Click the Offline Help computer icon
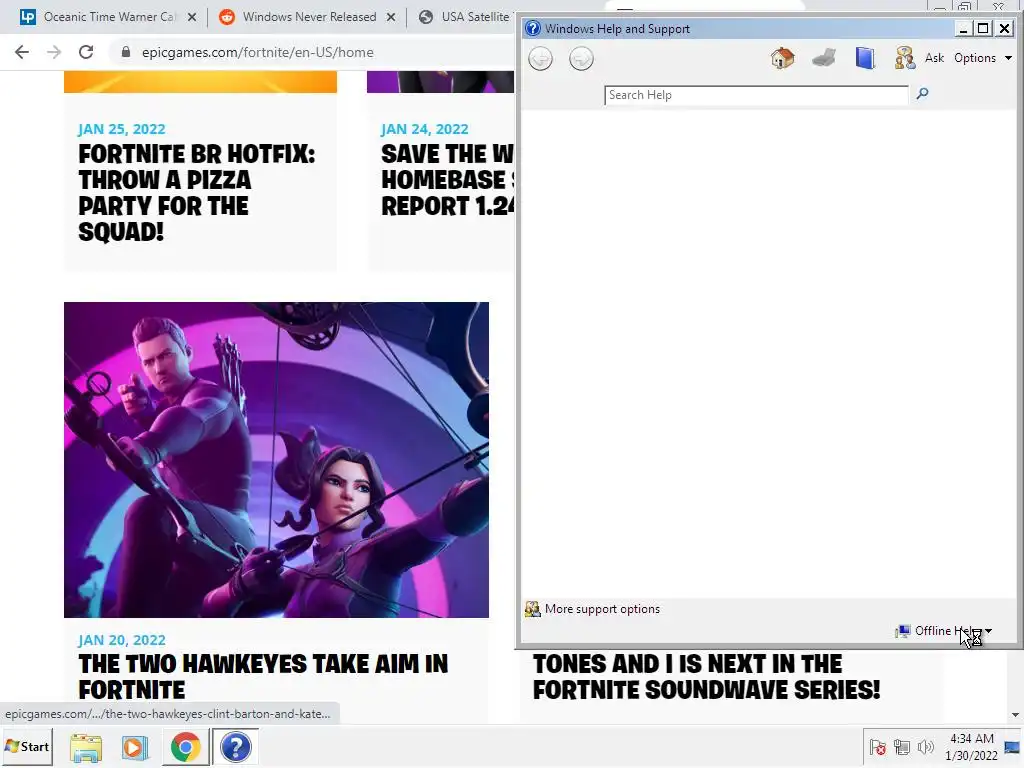Screen dimensions: 1024x768 [x=903, y=631]
